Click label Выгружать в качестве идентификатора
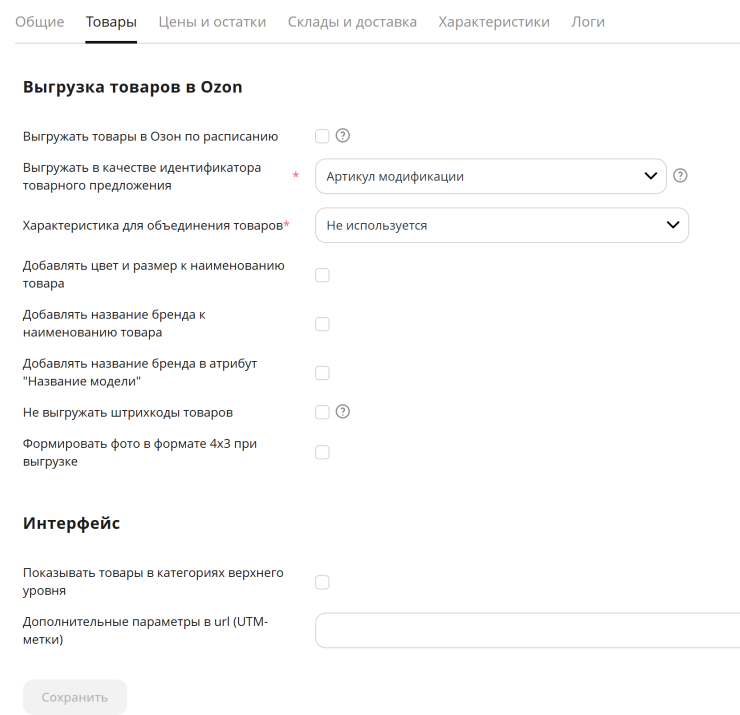740x715 pixels. [x=142, y=177]
